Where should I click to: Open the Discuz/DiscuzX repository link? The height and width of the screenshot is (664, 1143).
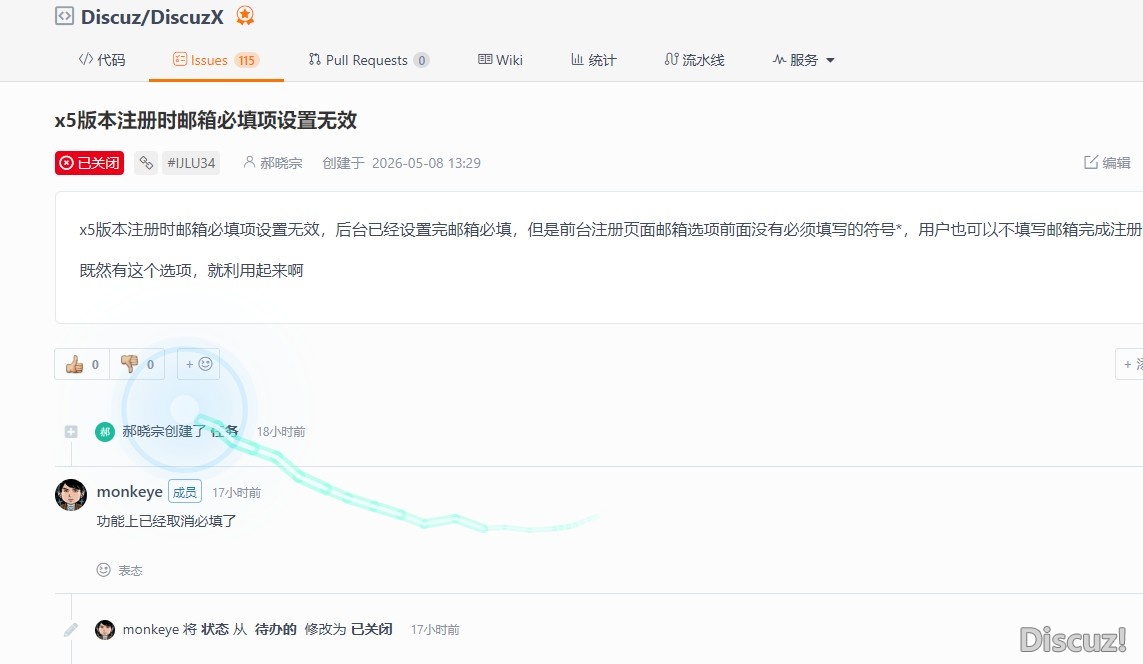(x=152, y=17)
